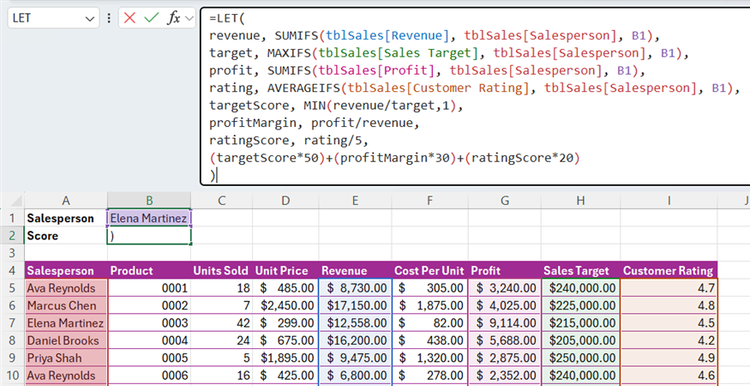Click revenue cell $16,200.00
This screenshot has height=386, width=750.
coord(355,341)
